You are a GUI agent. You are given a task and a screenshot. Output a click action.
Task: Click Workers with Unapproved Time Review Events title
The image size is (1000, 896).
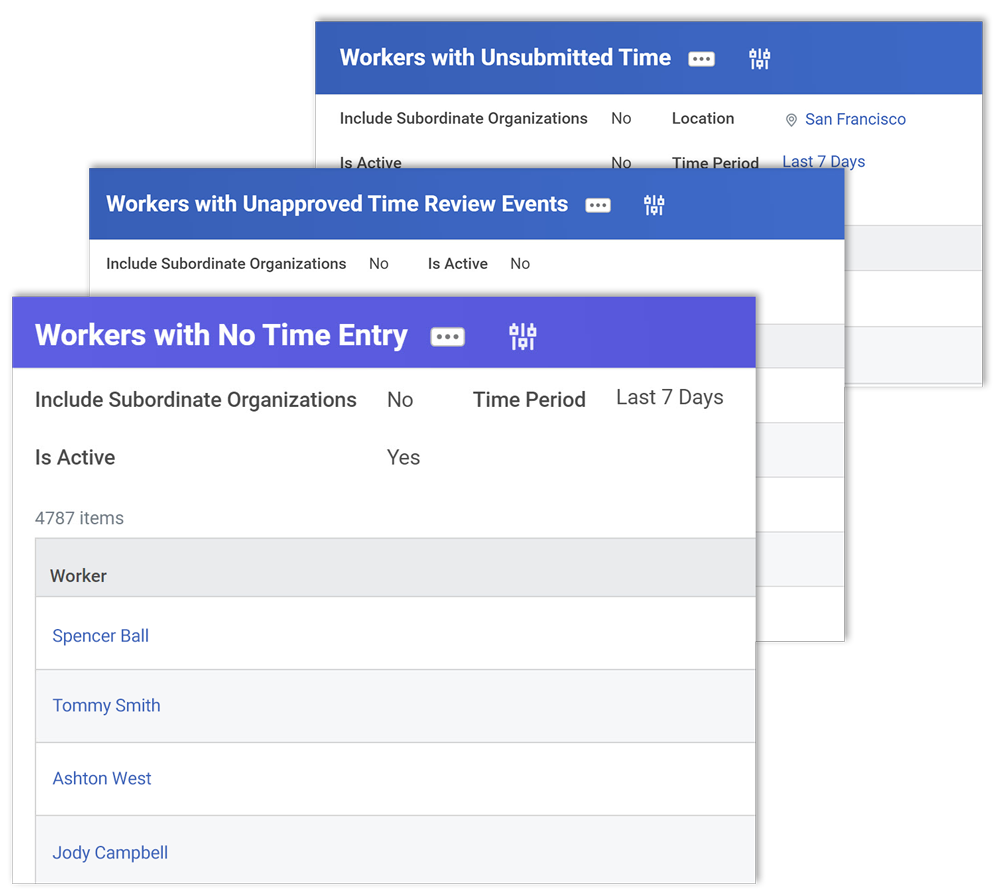[x=337, y=204]
